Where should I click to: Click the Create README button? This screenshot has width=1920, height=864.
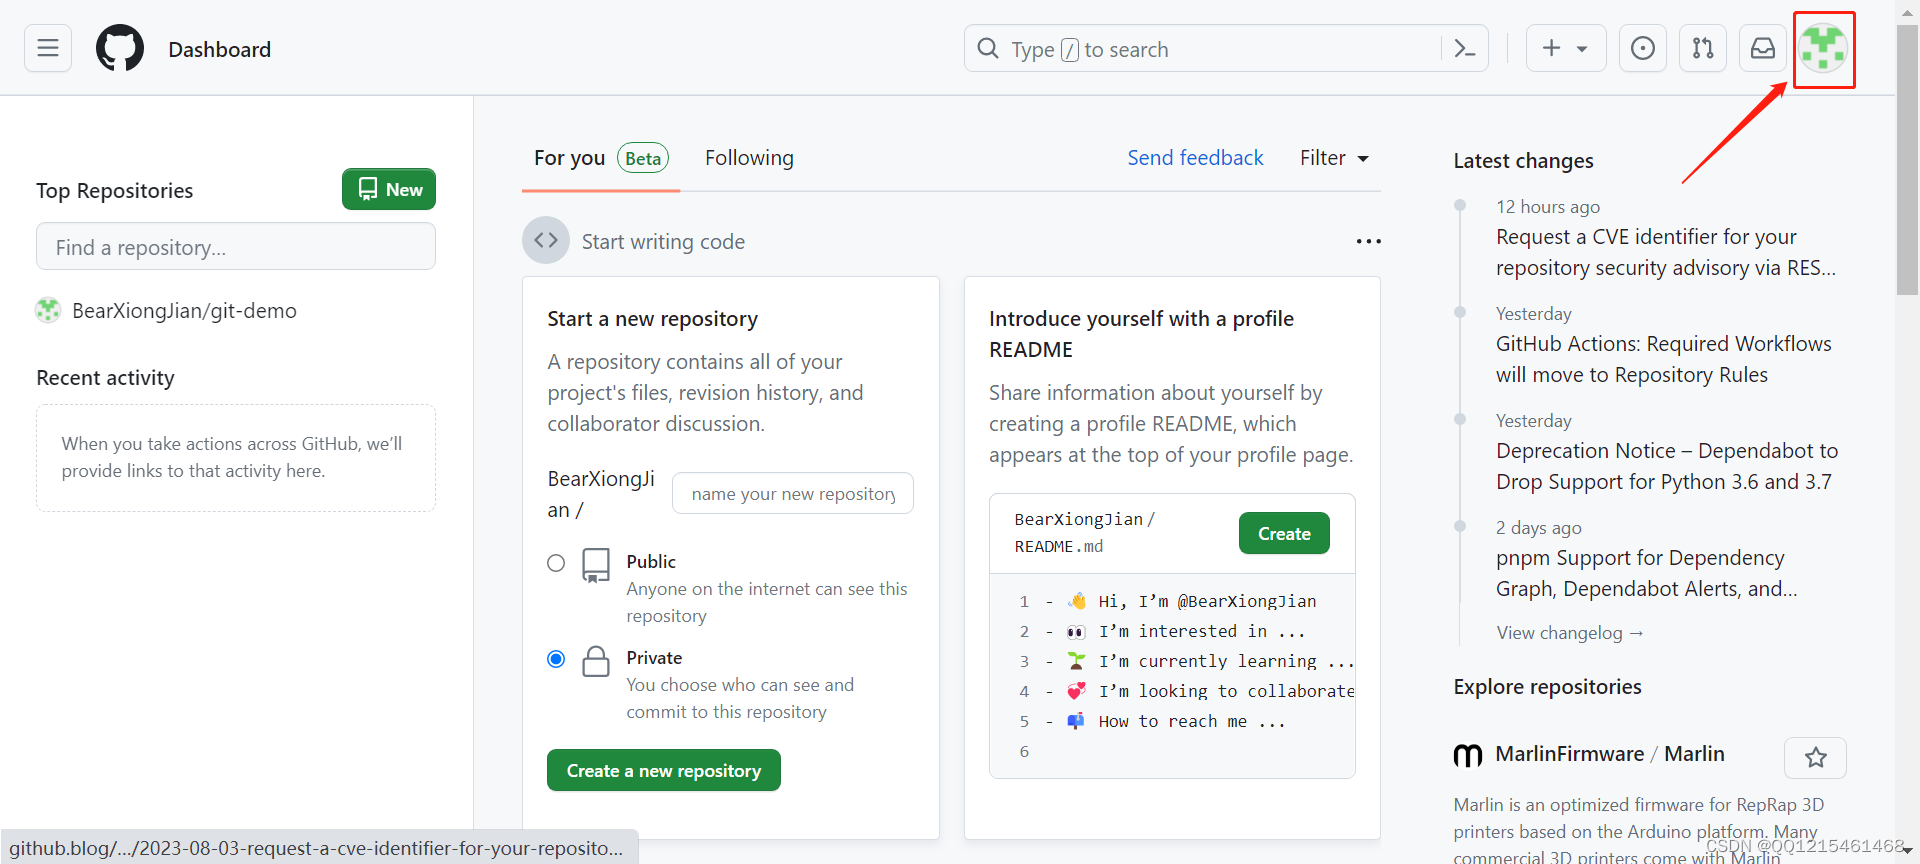pos(1284,533)
